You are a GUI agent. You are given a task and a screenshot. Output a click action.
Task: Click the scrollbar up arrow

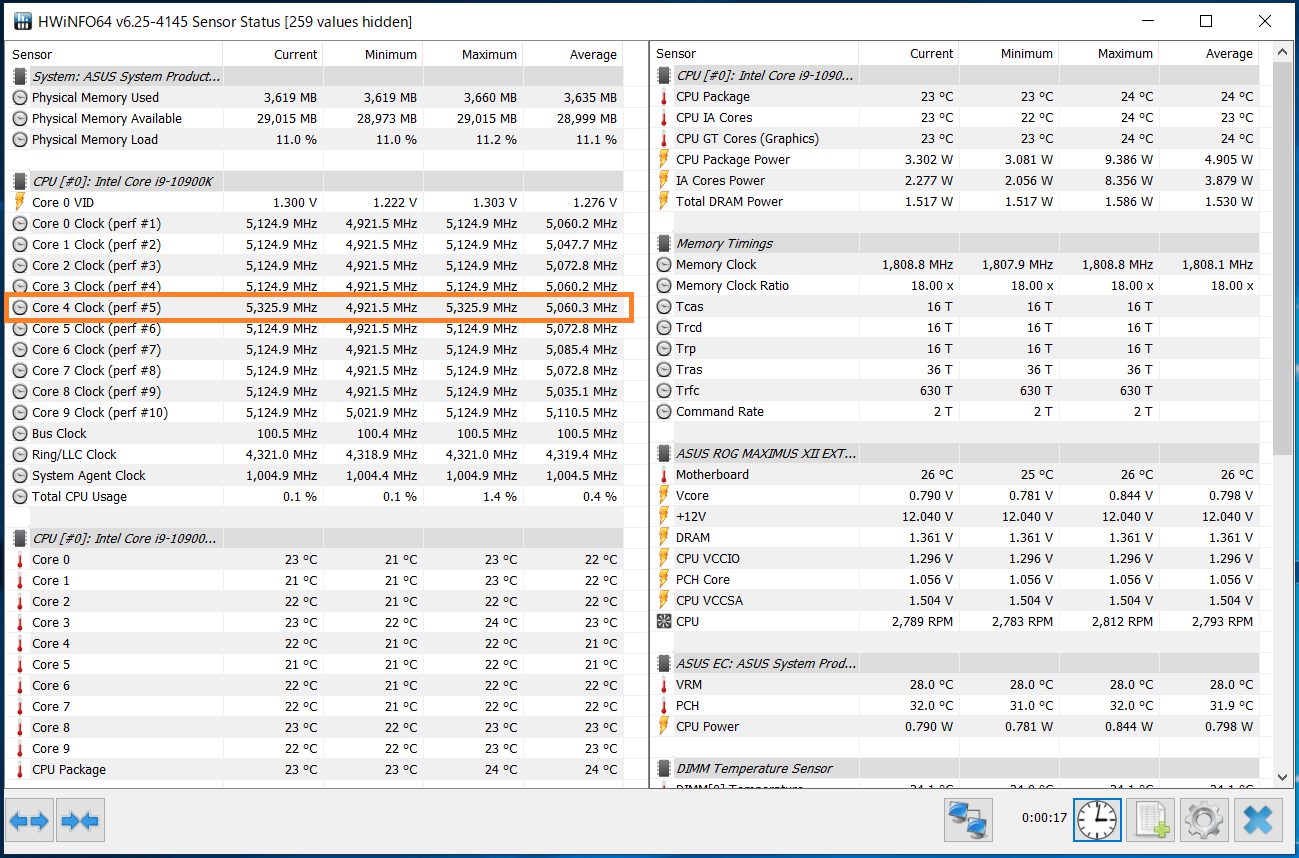(x=1282, y=52)
